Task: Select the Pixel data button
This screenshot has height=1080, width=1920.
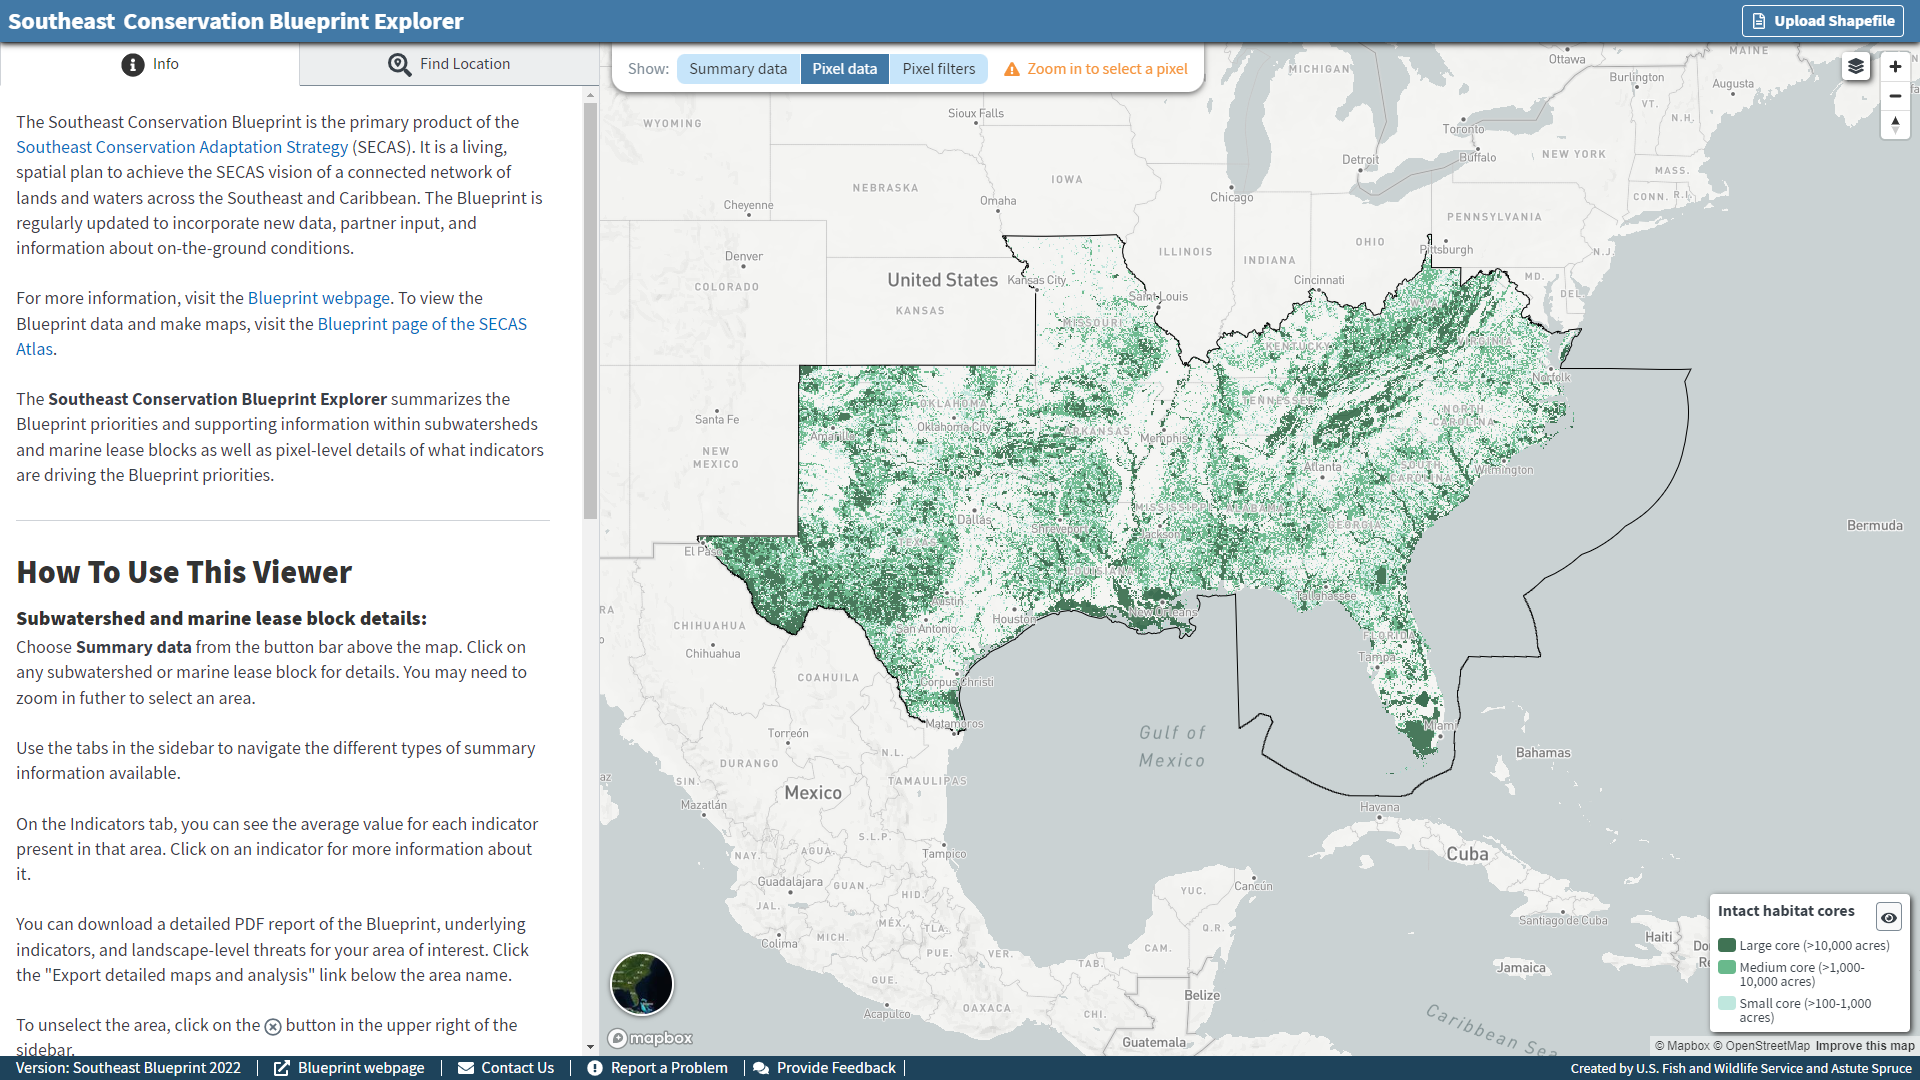Action: (843, 69)
